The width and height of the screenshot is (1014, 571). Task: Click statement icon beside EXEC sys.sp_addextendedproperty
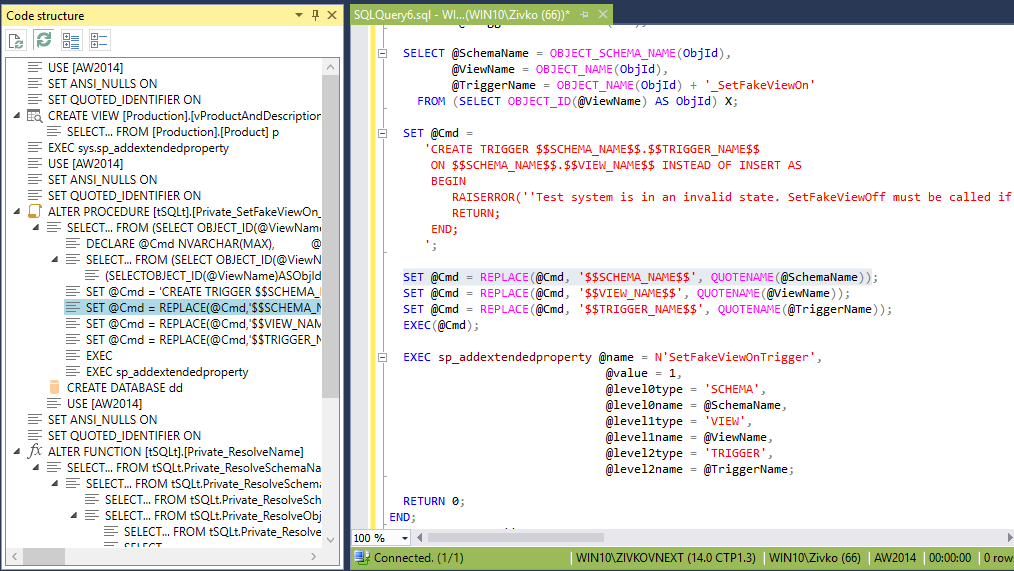(x=35, y=147)
